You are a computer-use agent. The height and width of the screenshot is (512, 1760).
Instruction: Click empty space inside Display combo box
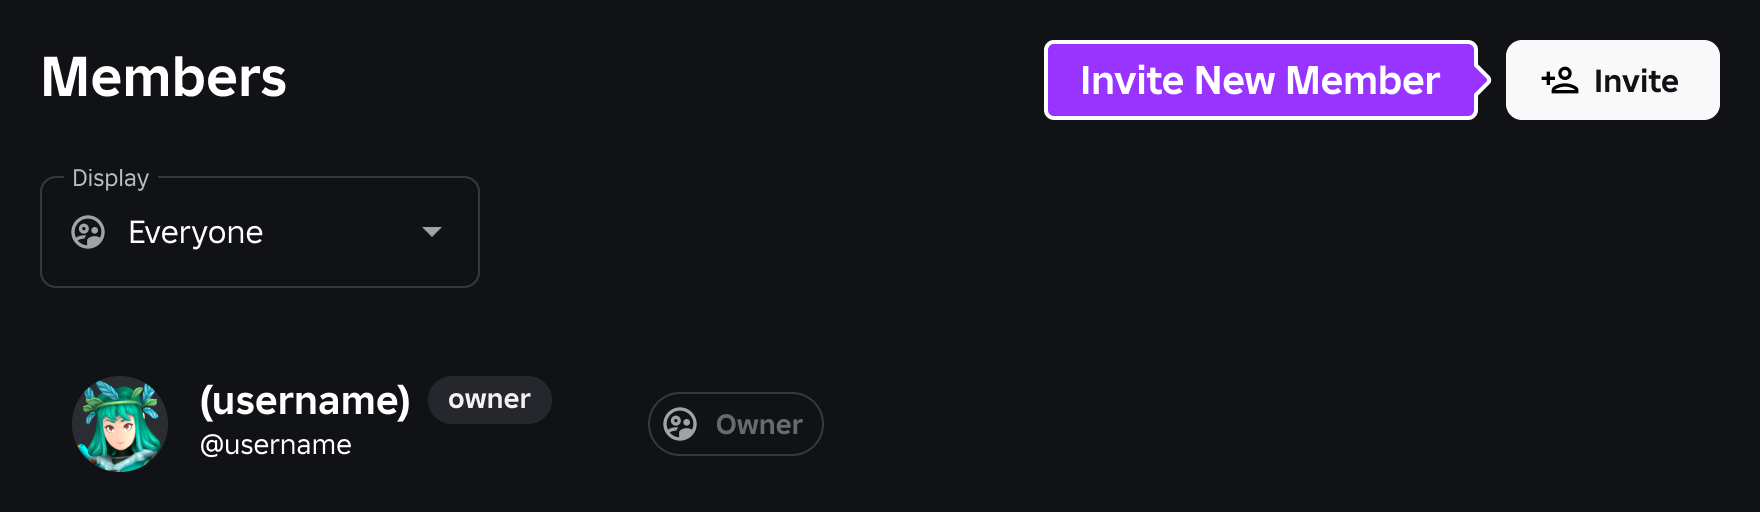click(x=340, y=232)
